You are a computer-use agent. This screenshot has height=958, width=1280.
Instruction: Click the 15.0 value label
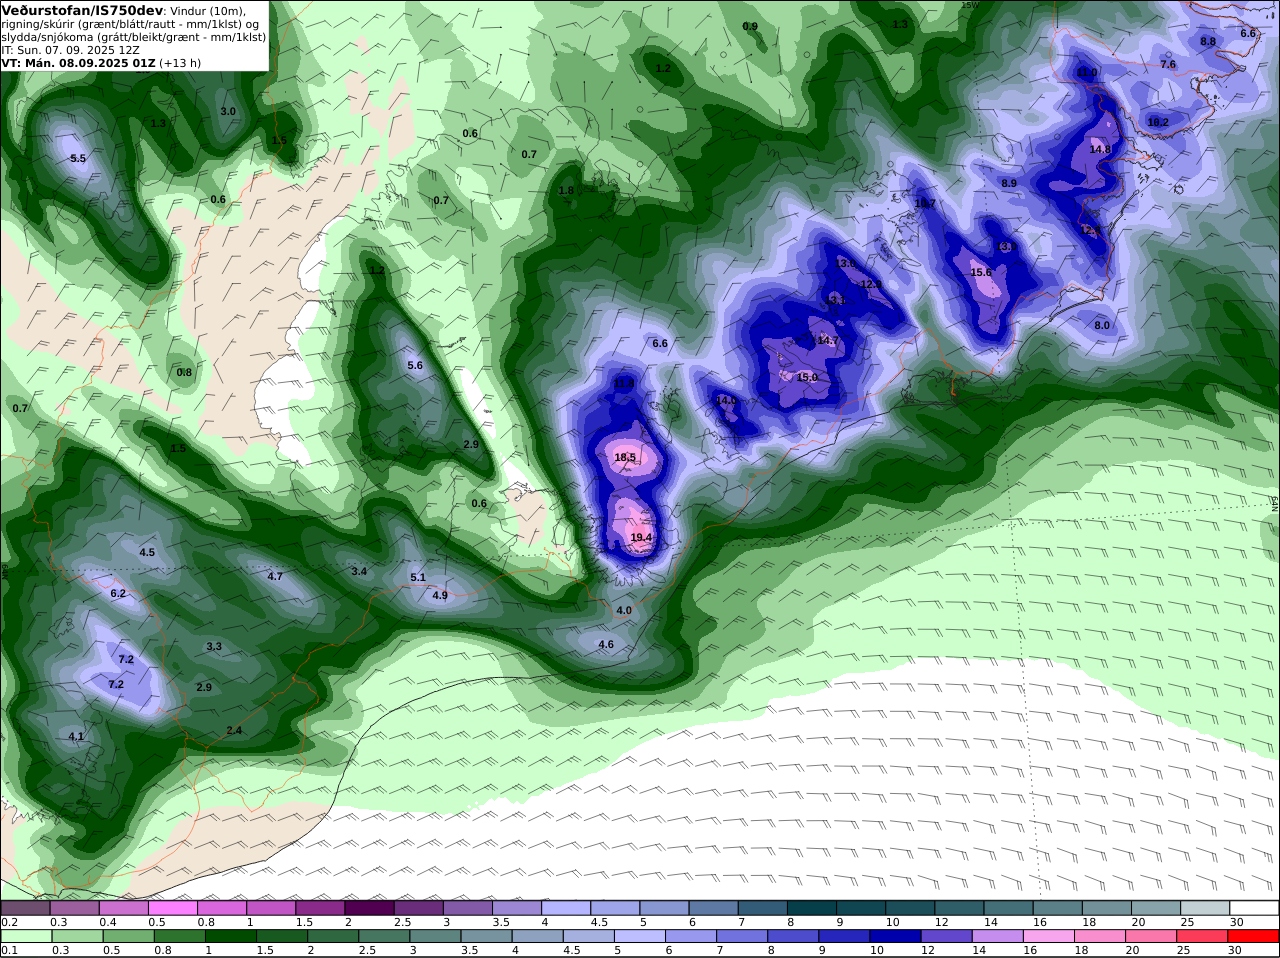[807, 378]
